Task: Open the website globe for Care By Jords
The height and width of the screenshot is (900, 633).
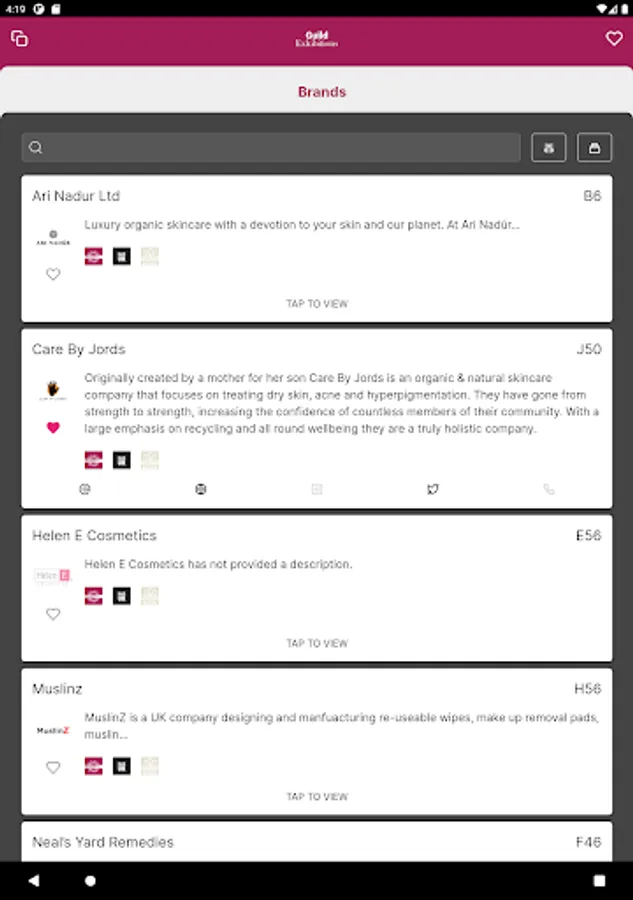Action: click(x=201, y=489)
